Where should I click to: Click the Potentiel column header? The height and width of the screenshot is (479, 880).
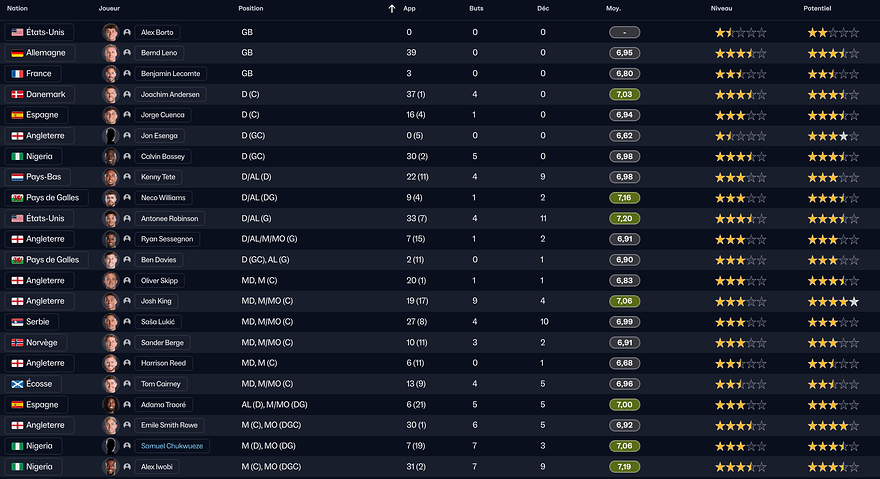[817, 8]
